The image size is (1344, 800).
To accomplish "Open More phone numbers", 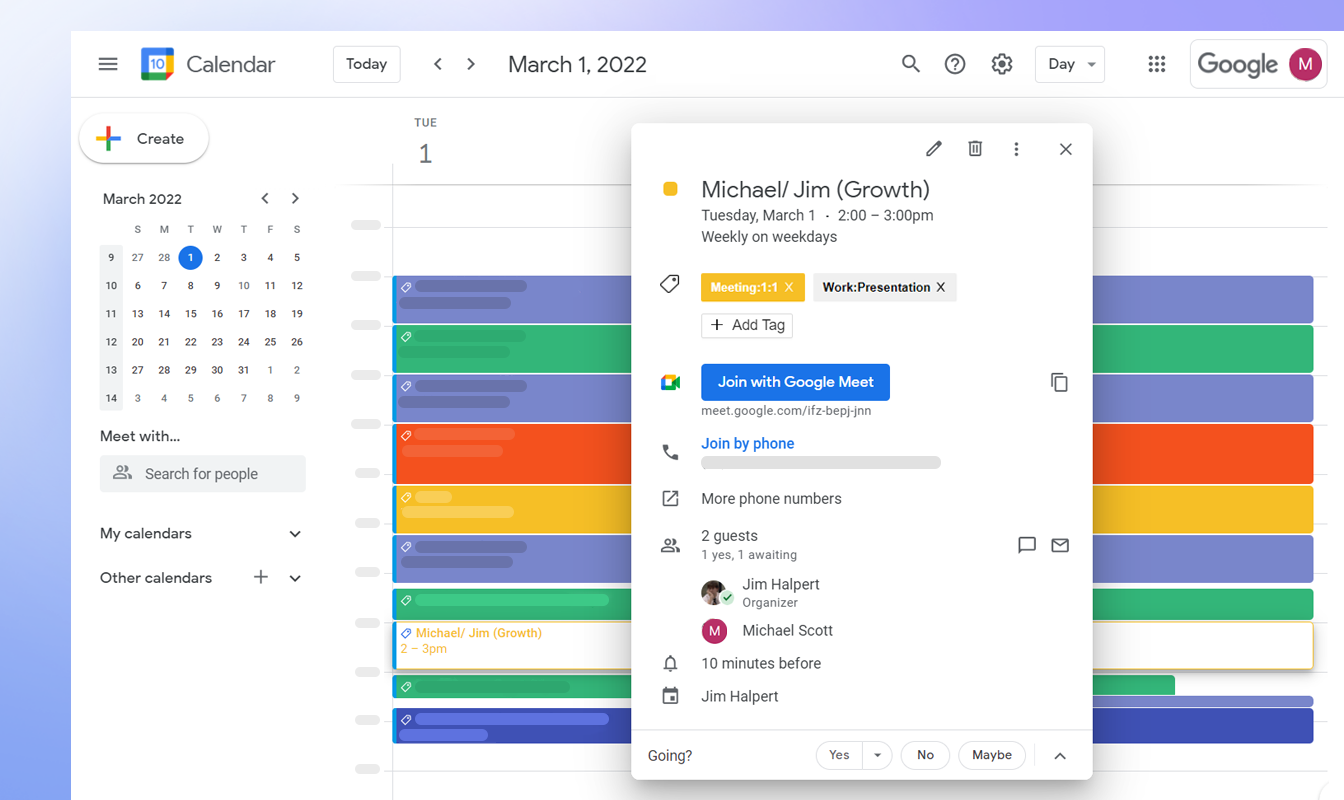I will (x=771, y=499).
